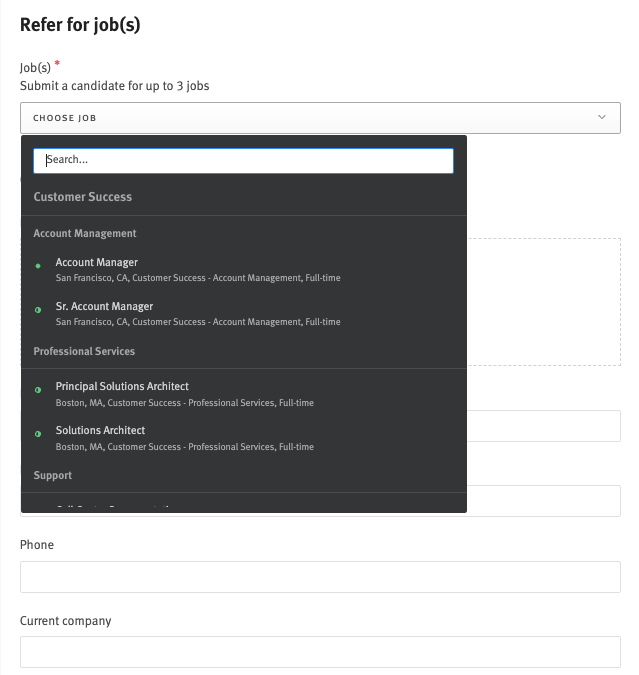This screenshot has width=639, height=675.
Task: Click status dot beside Sr. Account Manager
Action: coord(38,310)
